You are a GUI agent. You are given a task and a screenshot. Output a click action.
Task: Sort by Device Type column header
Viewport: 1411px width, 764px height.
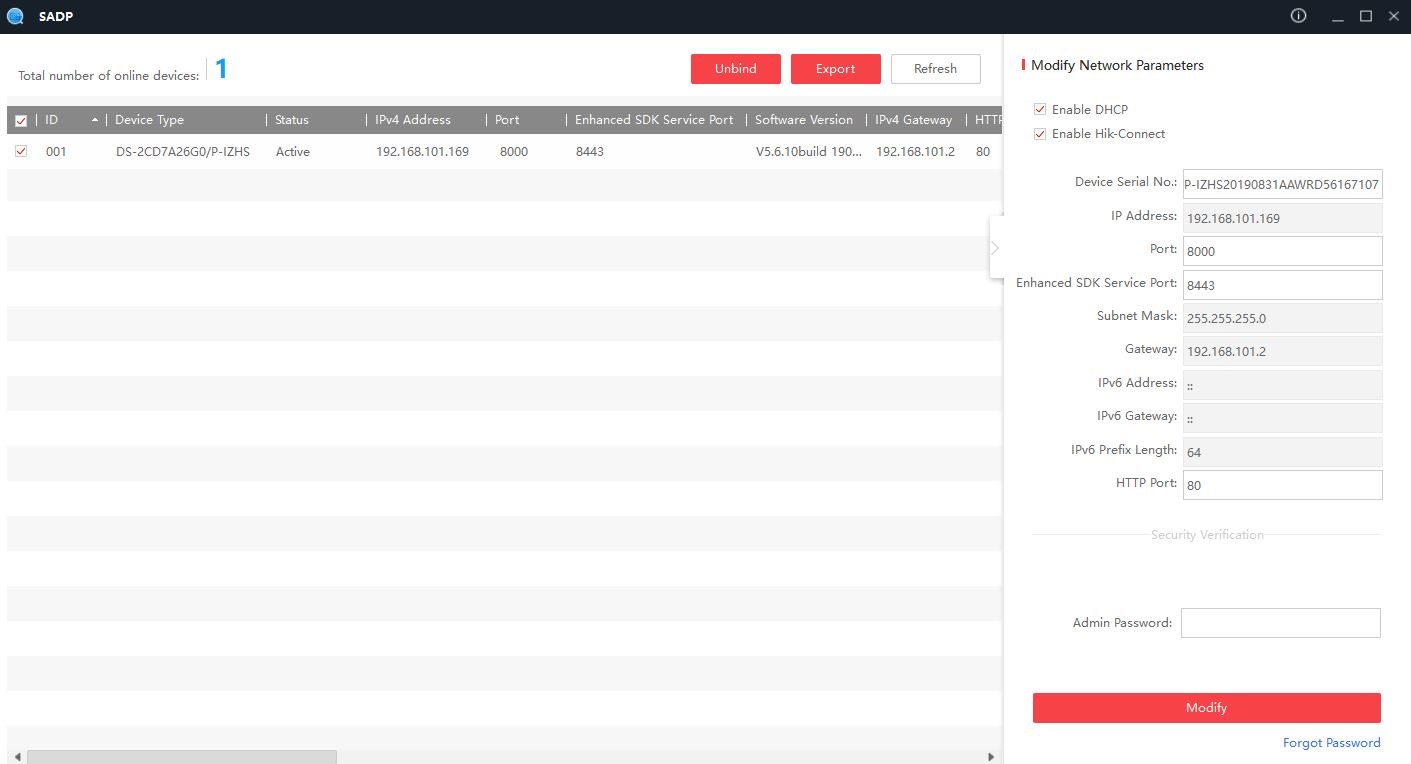[150, 120]
